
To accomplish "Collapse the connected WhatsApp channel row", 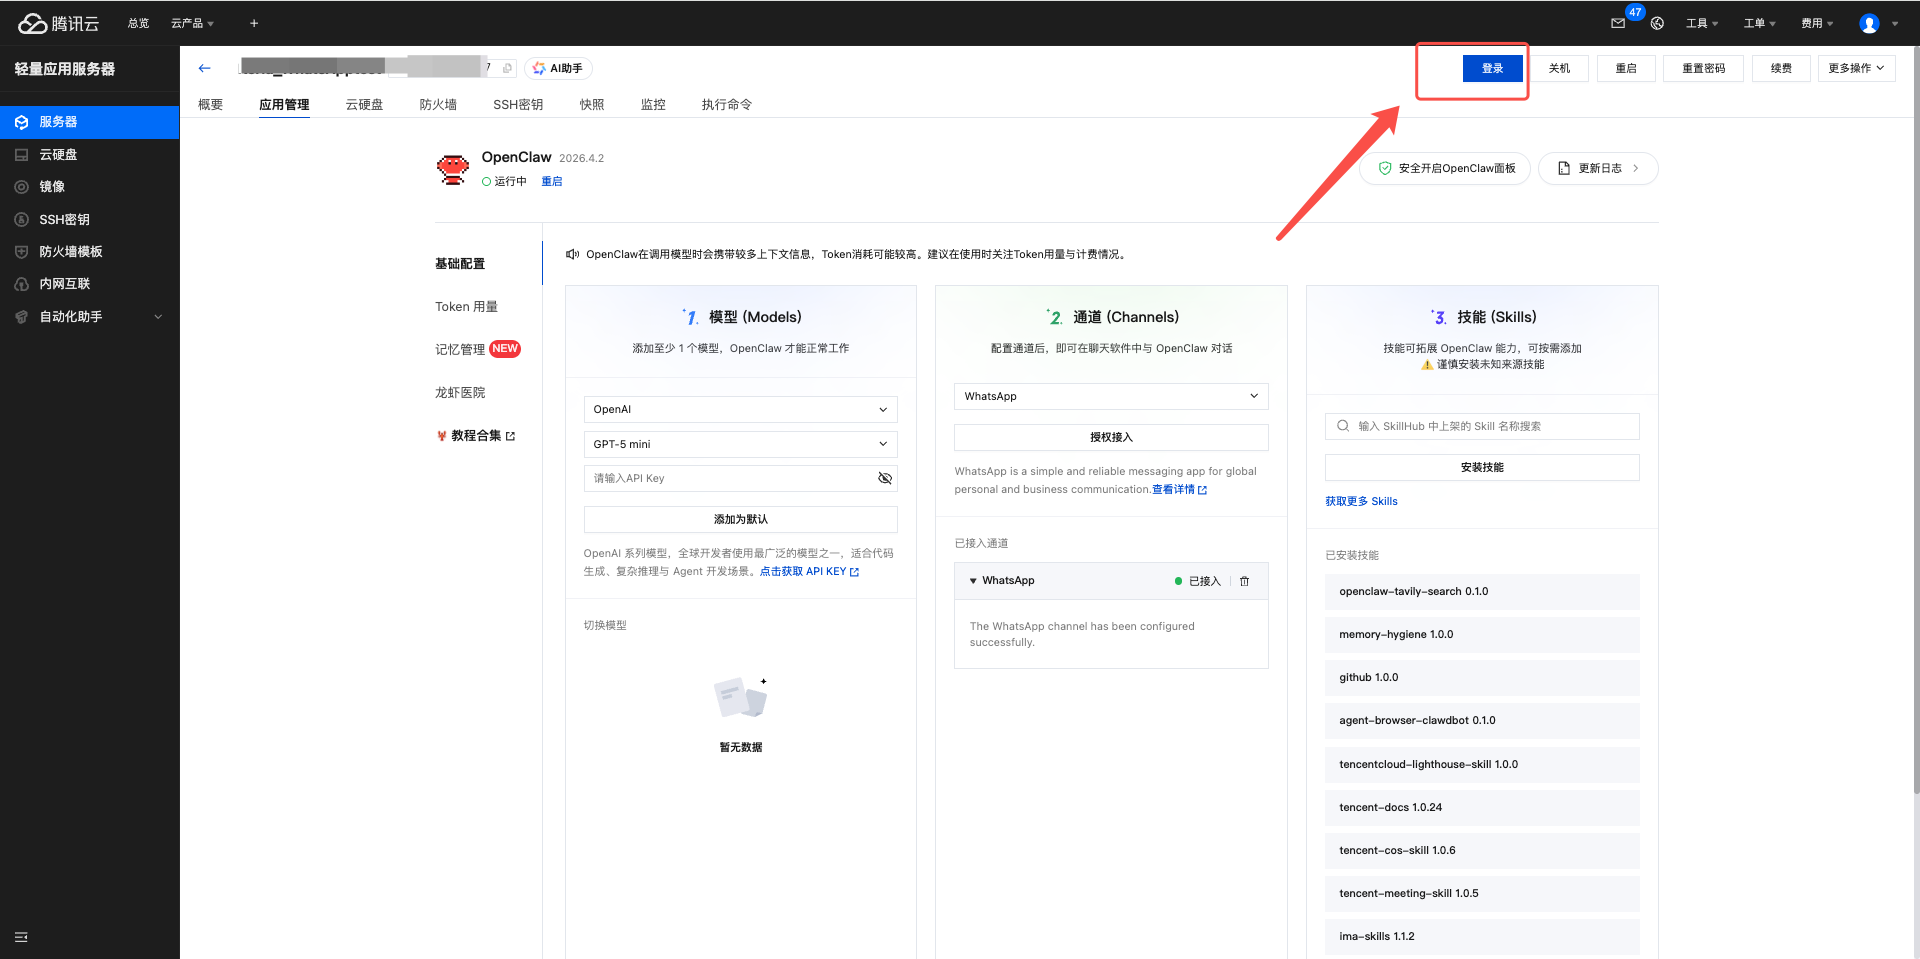I will pyautogui.click(x=973, y=581).
